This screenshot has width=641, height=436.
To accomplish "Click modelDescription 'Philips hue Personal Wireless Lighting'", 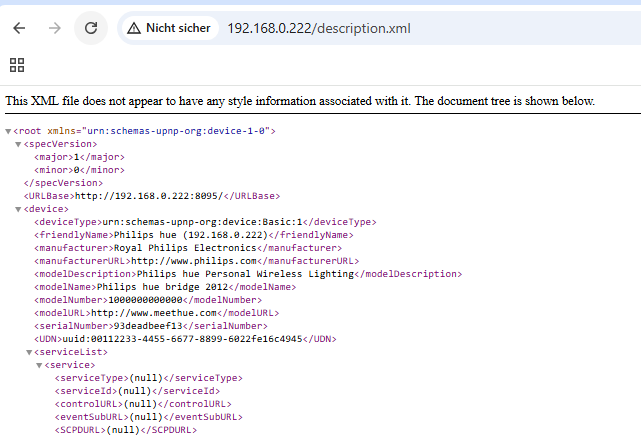I will (x=245, y=274).
